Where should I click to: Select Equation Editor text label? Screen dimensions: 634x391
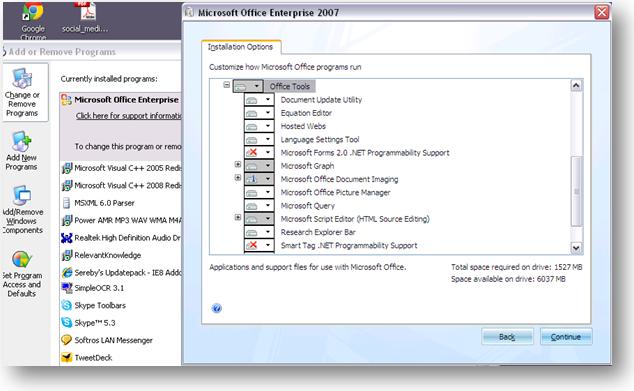(x=306, y=113)
